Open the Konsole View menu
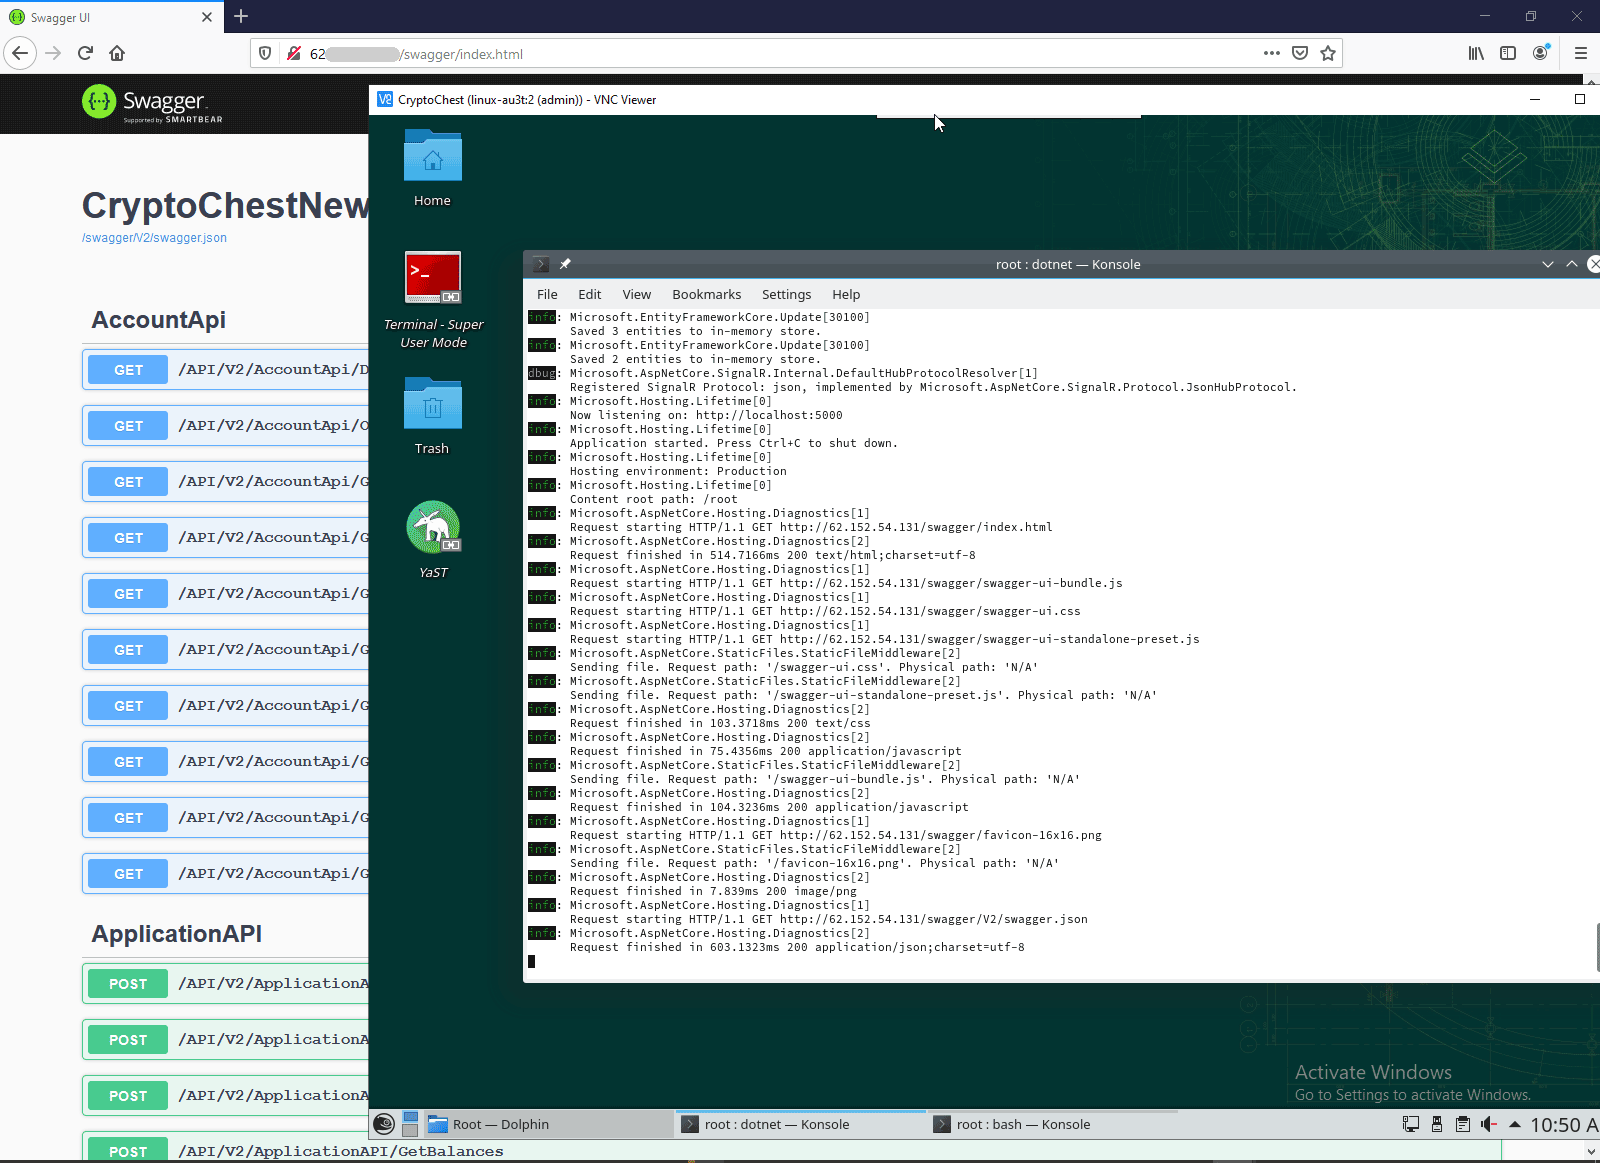This screenshot has width=1600, height=1163. (x=637, y=294)
